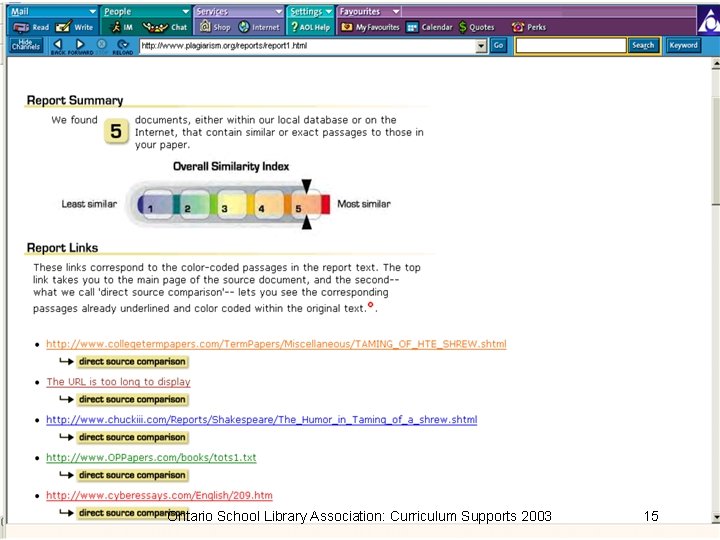Click the vertical scrollbar down arrow
This screenshot has height=540, width=720.
coord(715,518)
